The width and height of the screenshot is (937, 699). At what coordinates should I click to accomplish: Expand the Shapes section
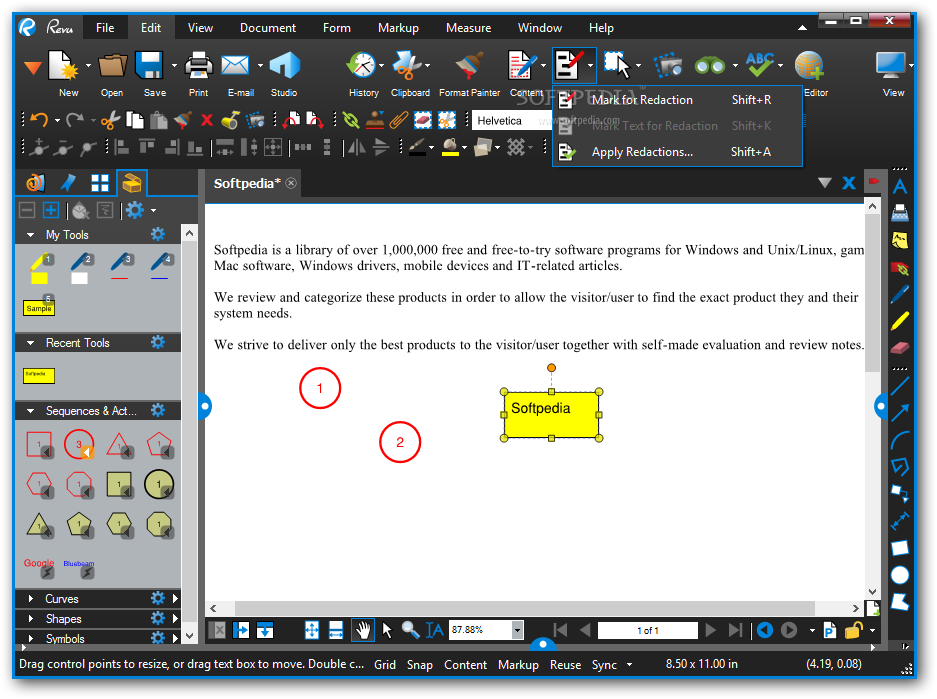pos(30,619)
